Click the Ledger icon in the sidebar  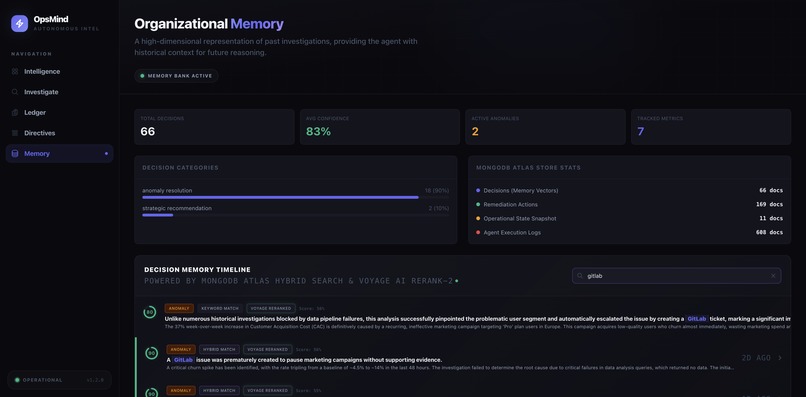(x=15, y=113)
